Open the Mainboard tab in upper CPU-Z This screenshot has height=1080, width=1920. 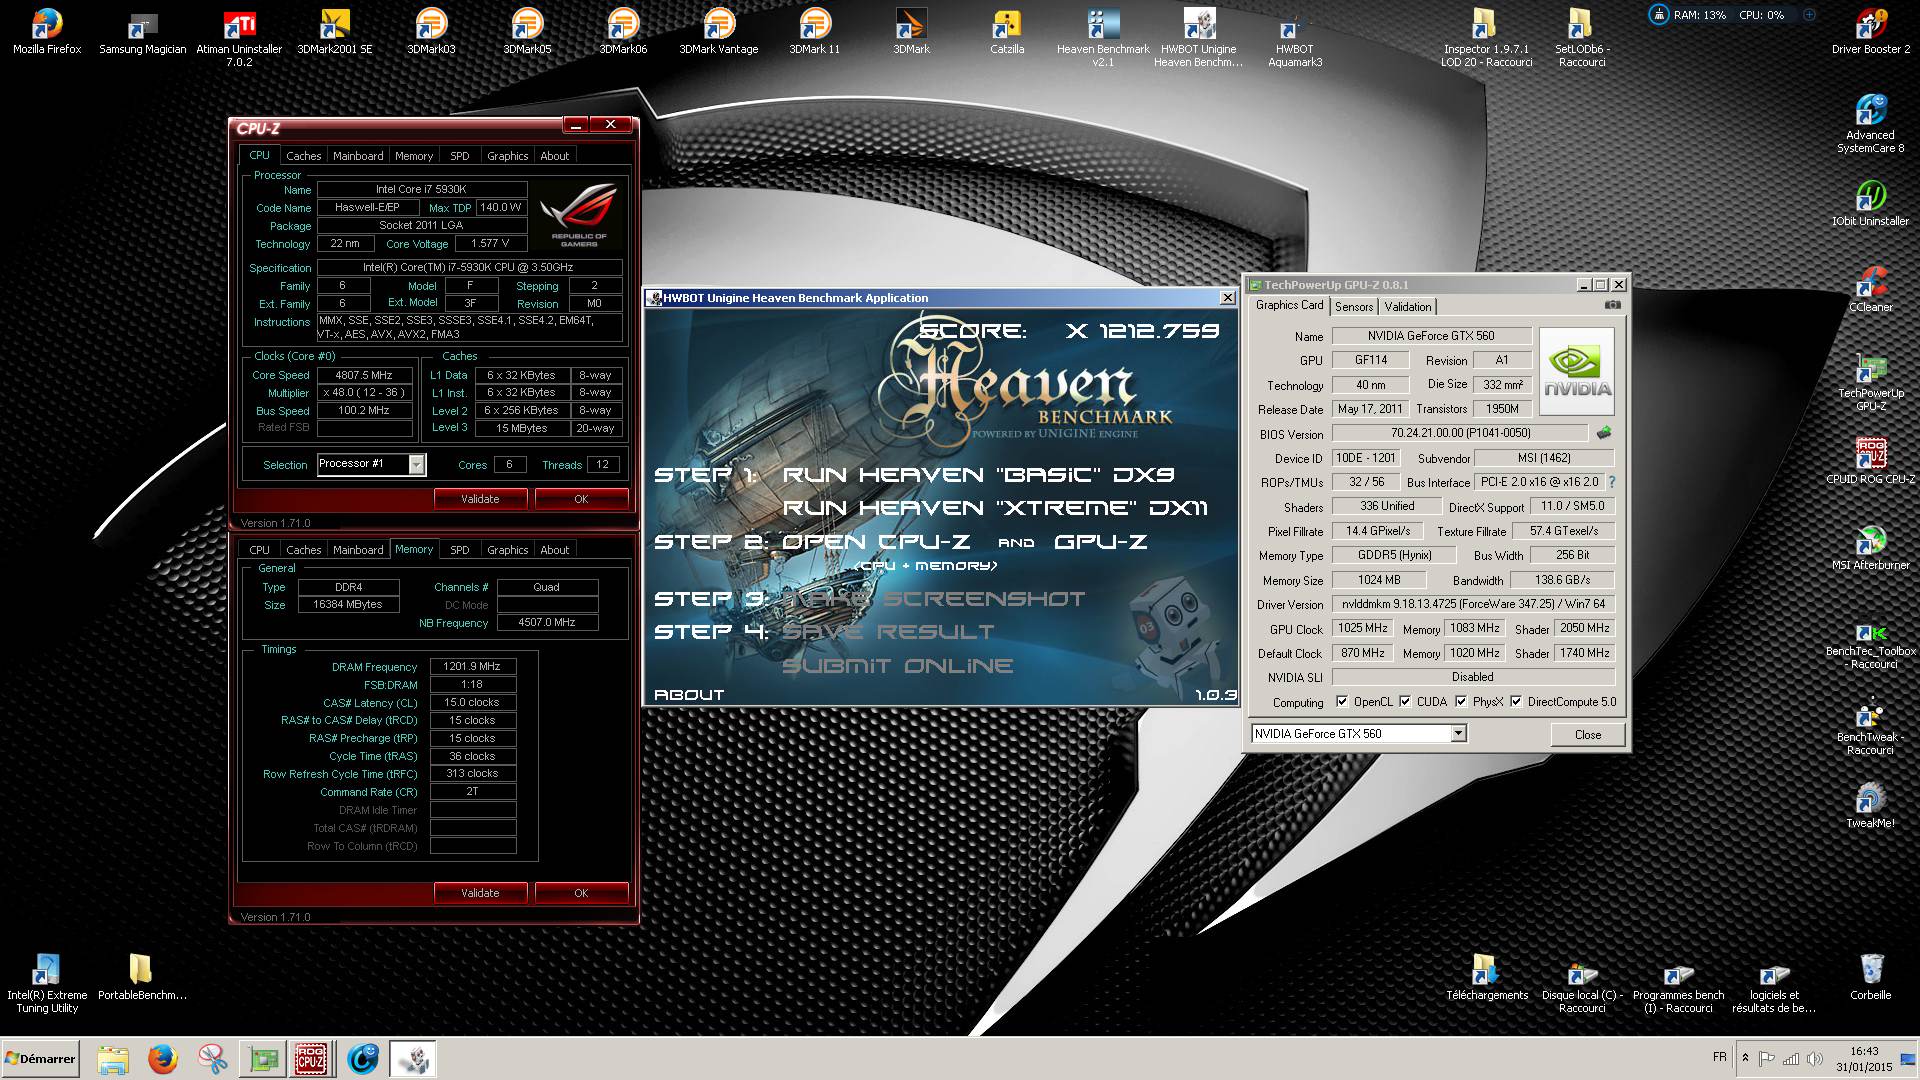(x=358, y=156)
